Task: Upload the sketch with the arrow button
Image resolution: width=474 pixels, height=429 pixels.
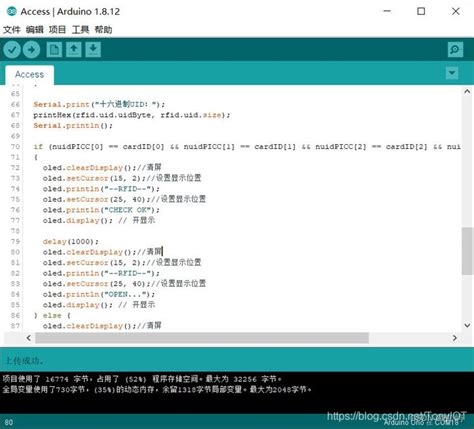Action: 31,50
